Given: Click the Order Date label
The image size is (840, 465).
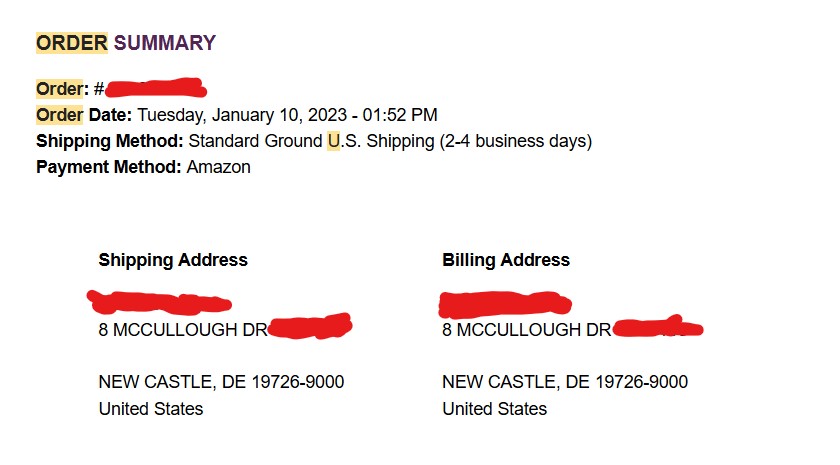Looking at the screenshot, I should tap(84, 115).
